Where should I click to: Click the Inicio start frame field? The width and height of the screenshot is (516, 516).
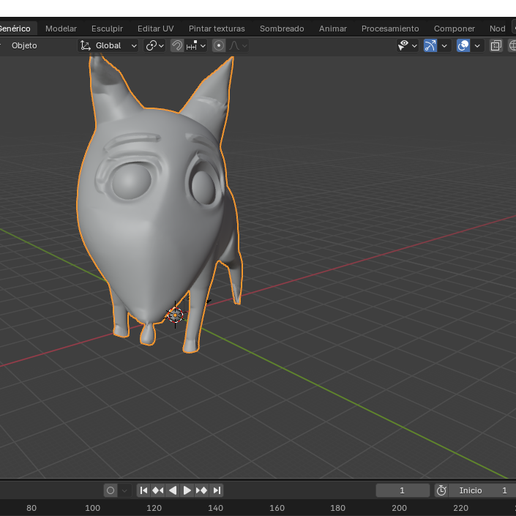tap(483, 490)
